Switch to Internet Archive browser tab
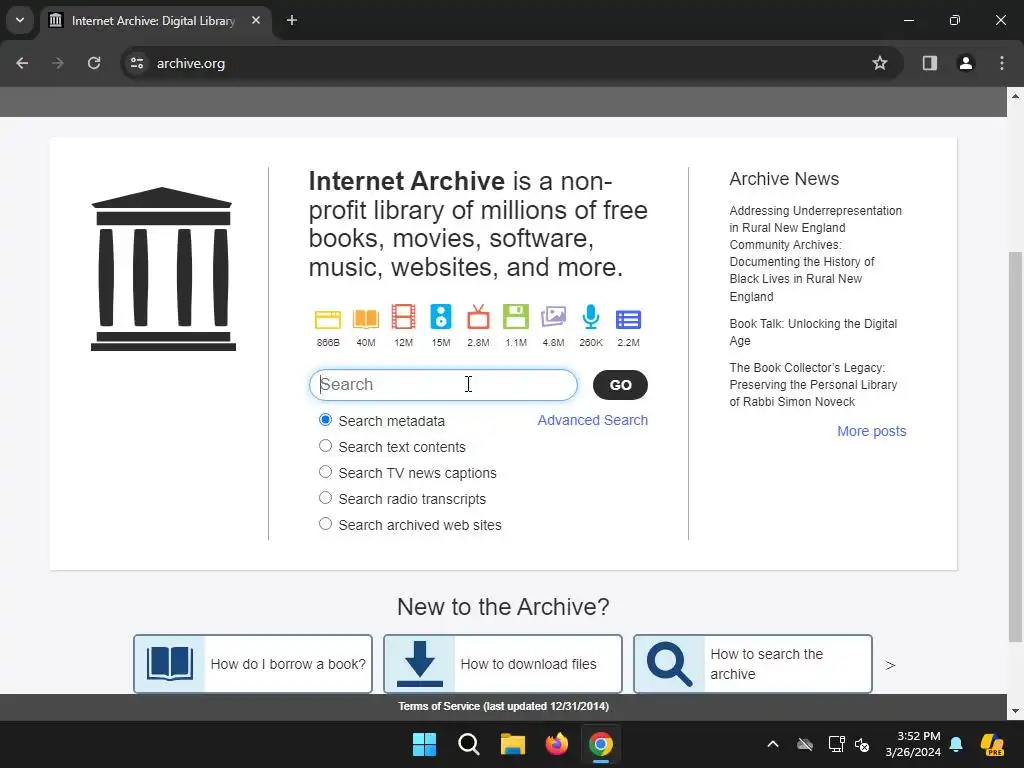Viewport: 1024px width, 768px height. click(153, 20)
